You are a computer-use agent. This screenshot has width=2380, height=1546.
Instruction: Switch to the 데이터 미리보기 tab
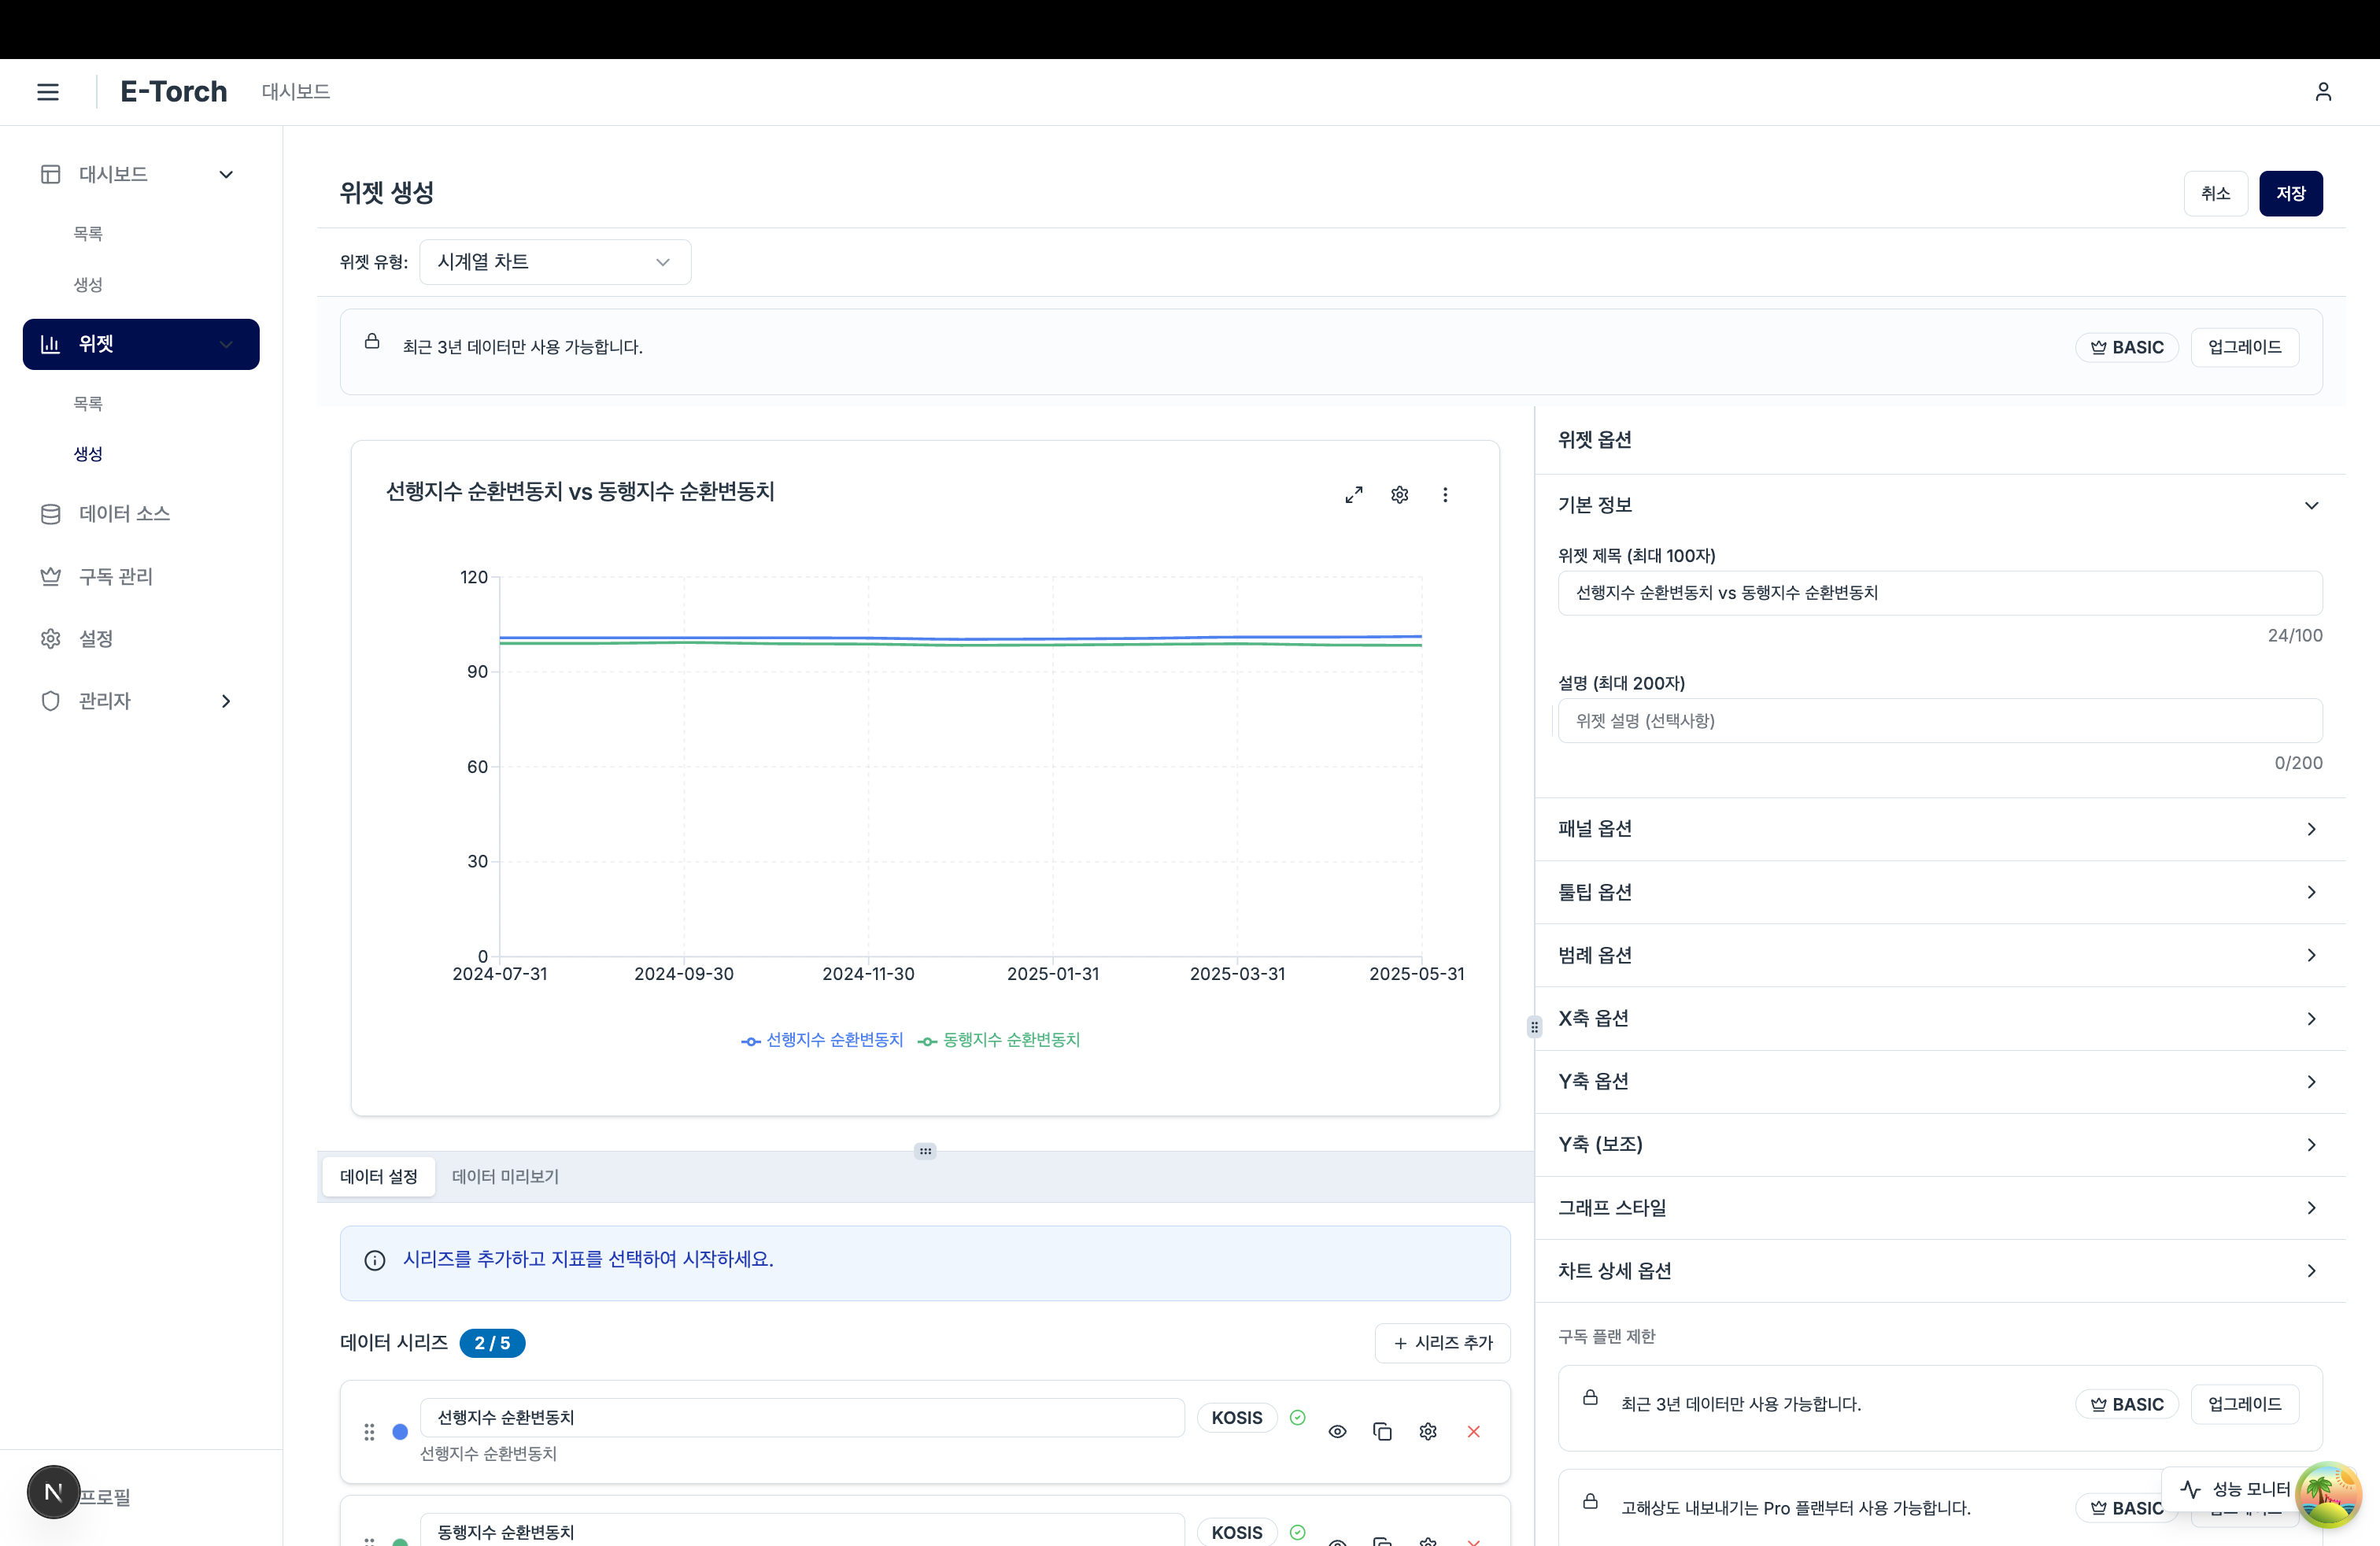click(505, 1176)
